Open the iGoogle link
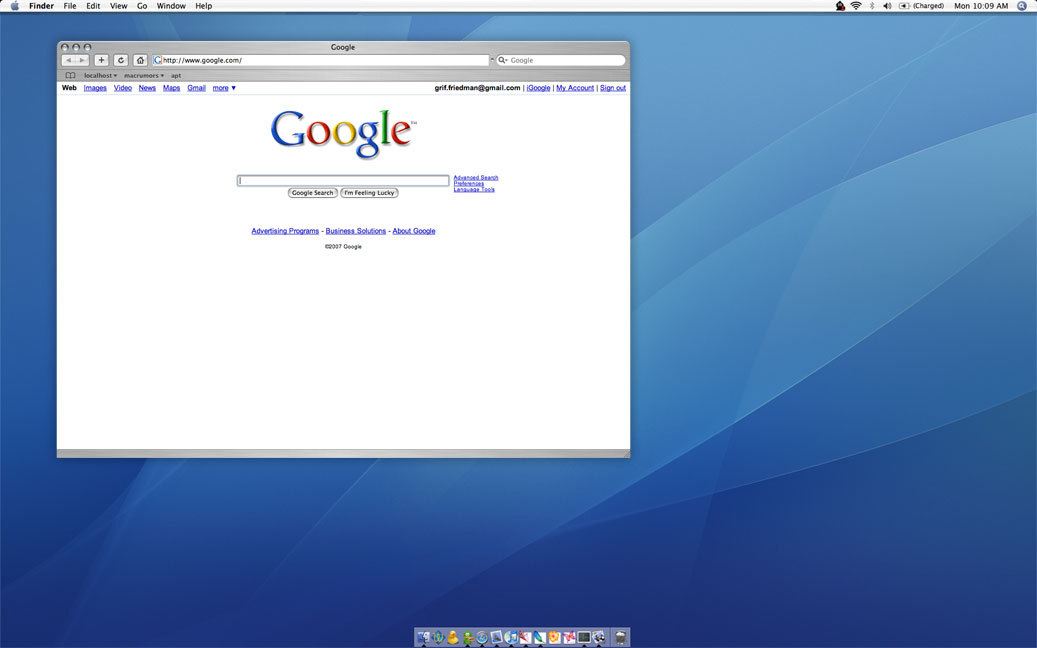 point(538,88)
